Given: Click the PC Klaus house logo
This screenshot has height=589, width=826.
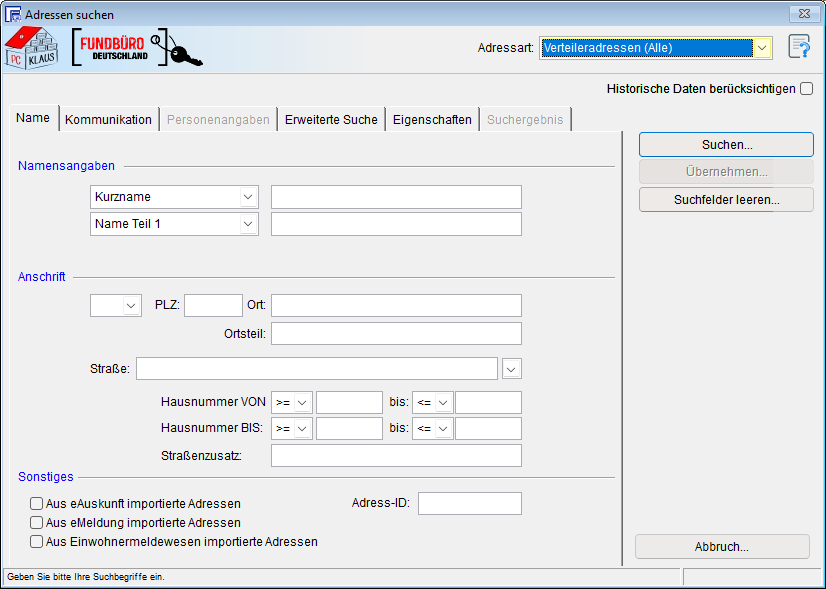Looking at the screenshot, I should click(x=31, y=48).
